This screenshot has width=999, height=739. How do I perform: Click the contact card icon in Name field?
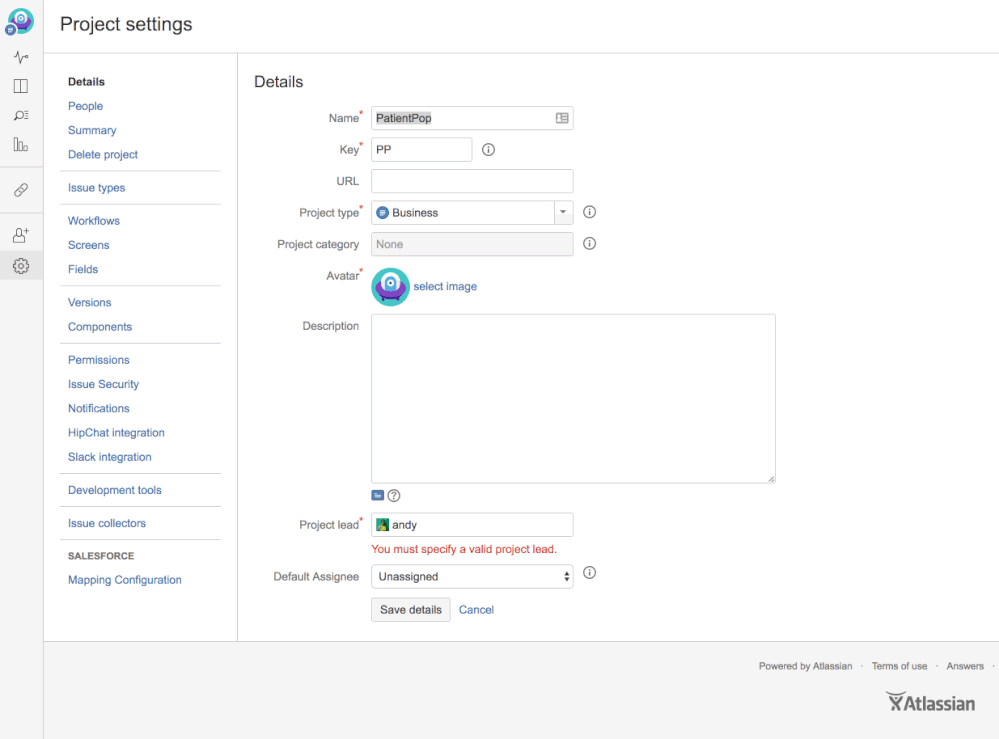562,118
